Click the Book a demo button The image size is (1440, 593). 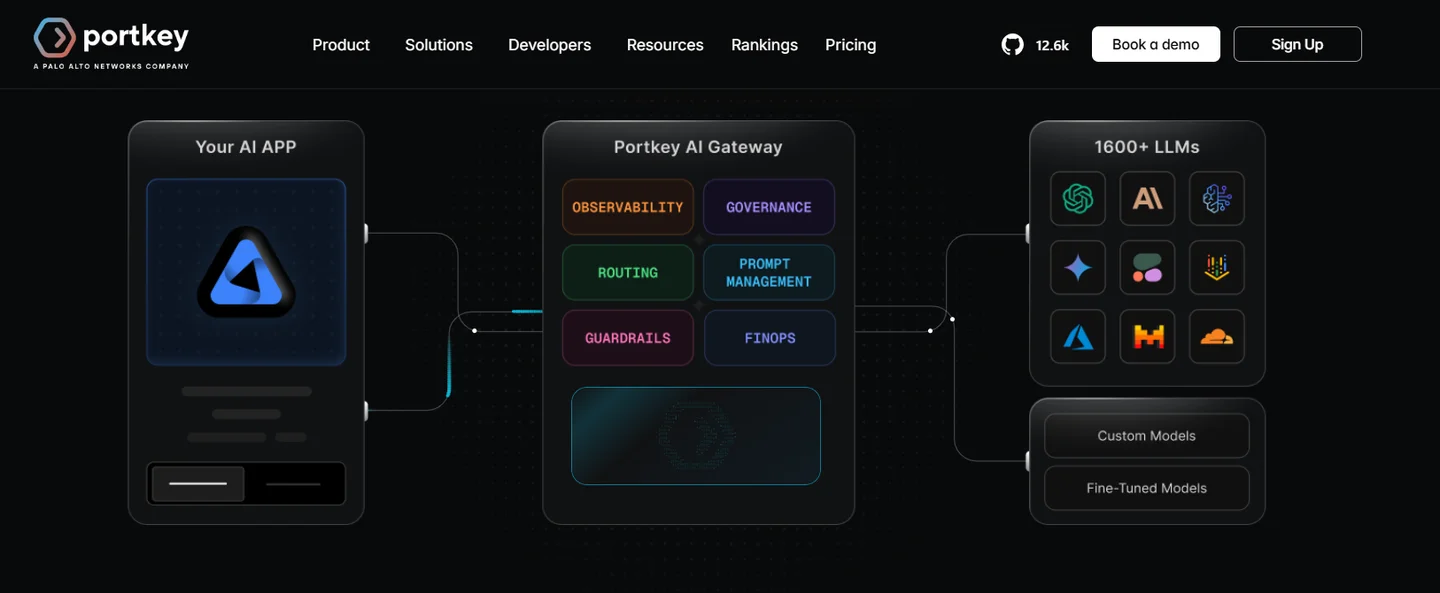tap(1156, 44)
